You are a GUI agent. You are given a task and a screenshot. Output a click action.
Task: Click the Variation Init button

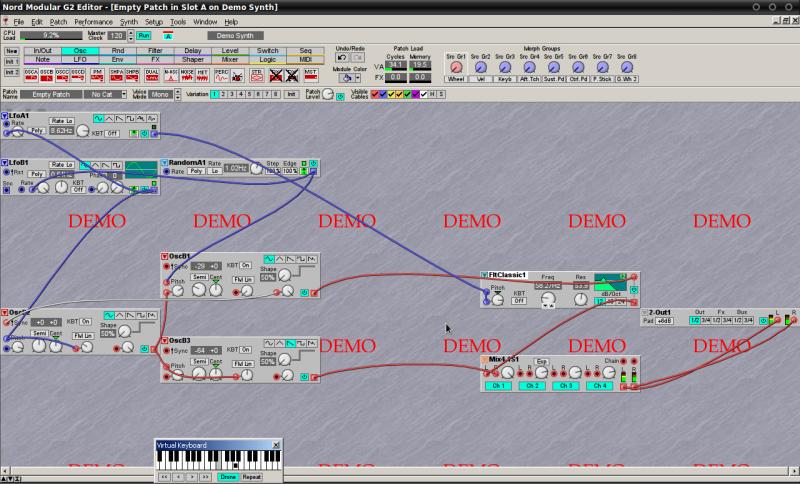pos(291,94)
